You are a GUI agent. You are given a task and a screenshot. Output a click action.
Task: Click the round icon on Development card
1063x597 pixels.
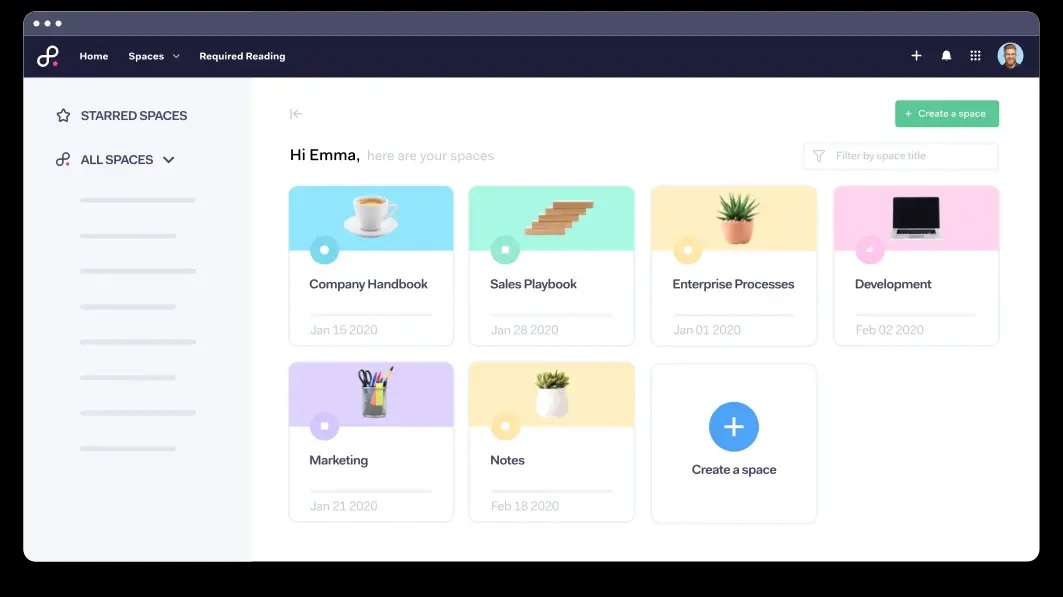pos(870,250)
